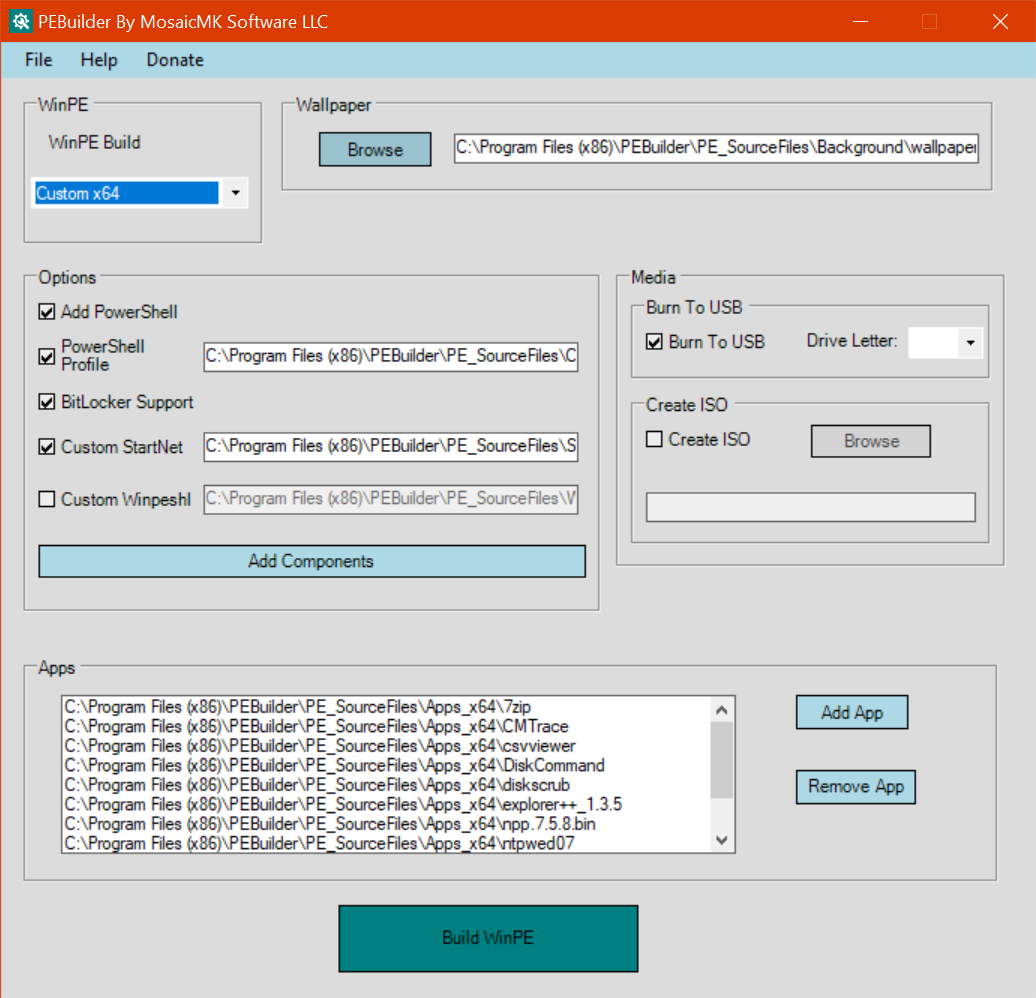Minimize the PEBuilder window
This screenshot has height=998, width=1036.
(x=860, y=21)
